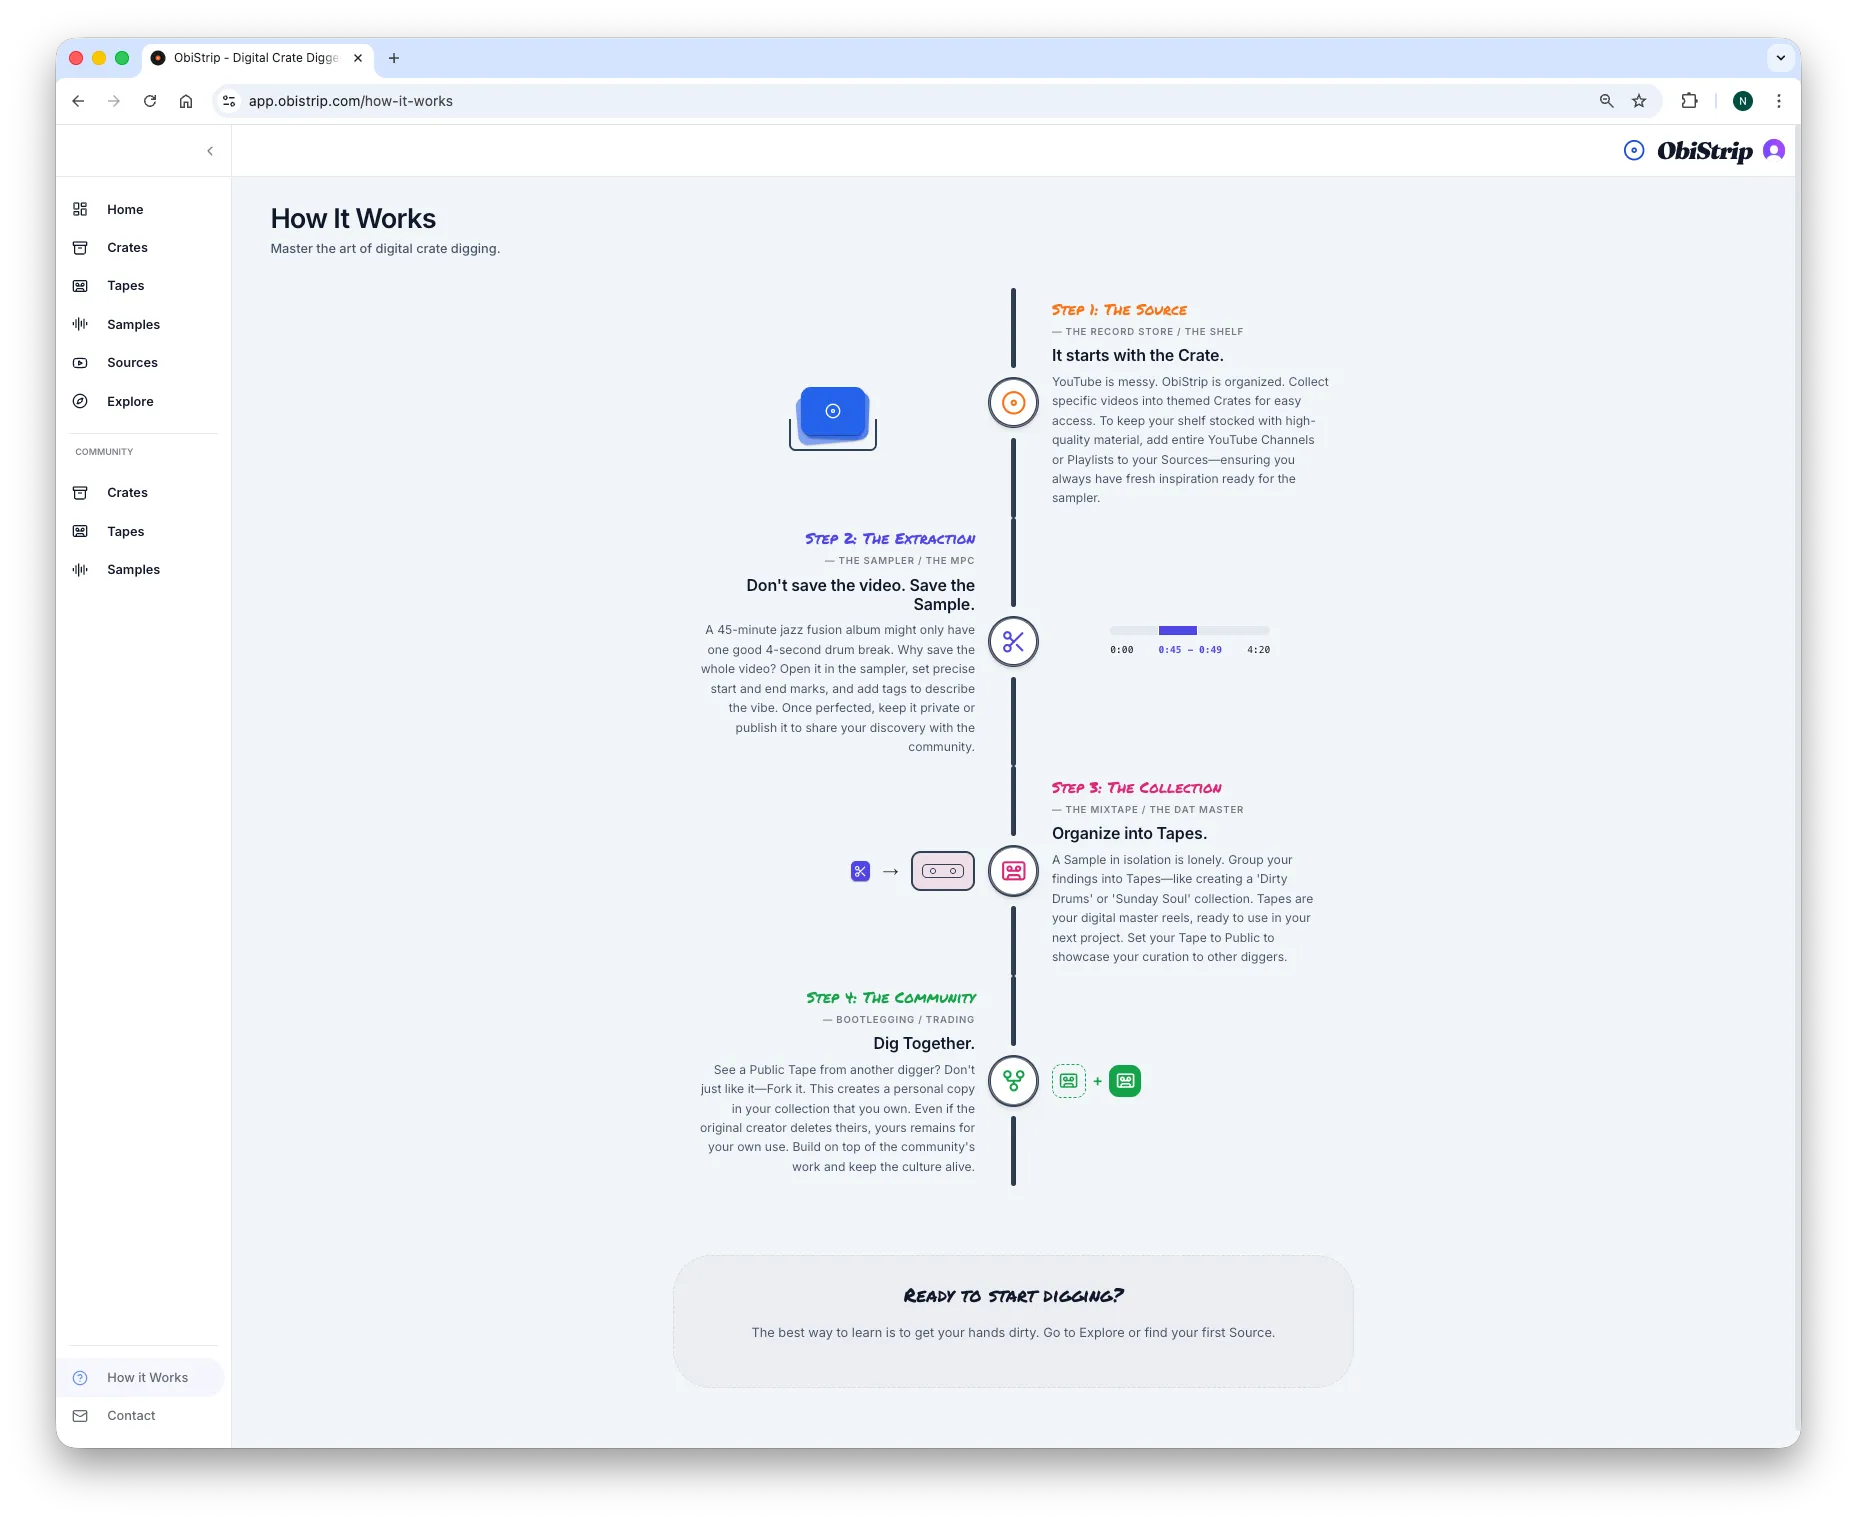Image resolution: width=1857 pixels, height=1522 pixels.
Task: Click the scissors Extraction step icon
Action: point(1012,642)
